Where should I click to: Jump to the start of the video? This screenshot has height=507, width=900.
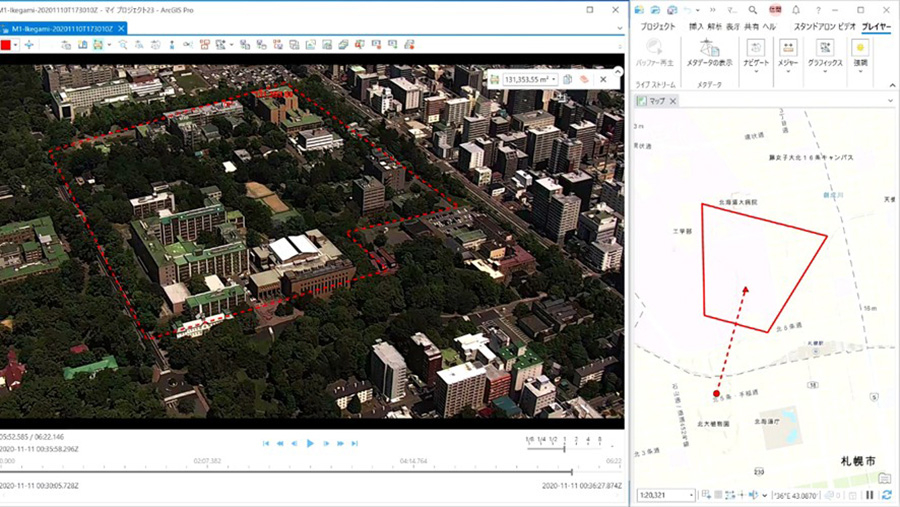click(x=266, y=443)
